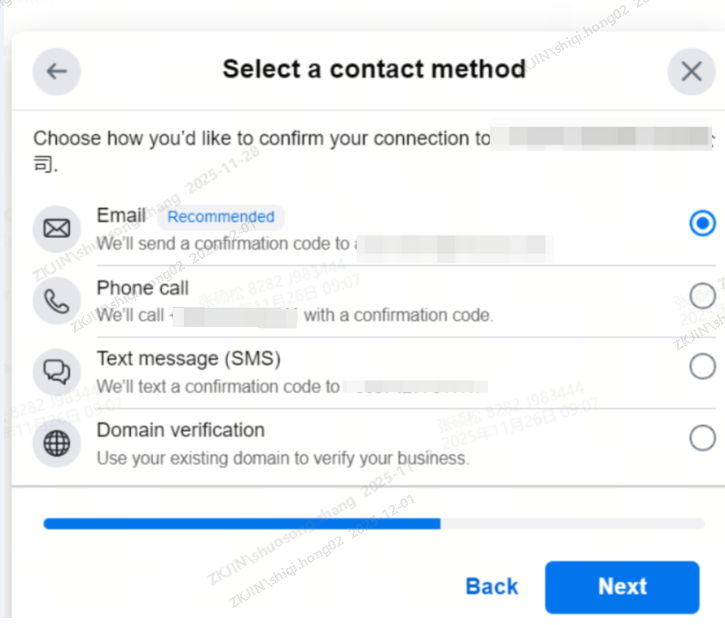Click the SMS chat bubbles icon
The width and height of the screenshot is (725, 625).
pyautogui.click(x=57, y=373)
